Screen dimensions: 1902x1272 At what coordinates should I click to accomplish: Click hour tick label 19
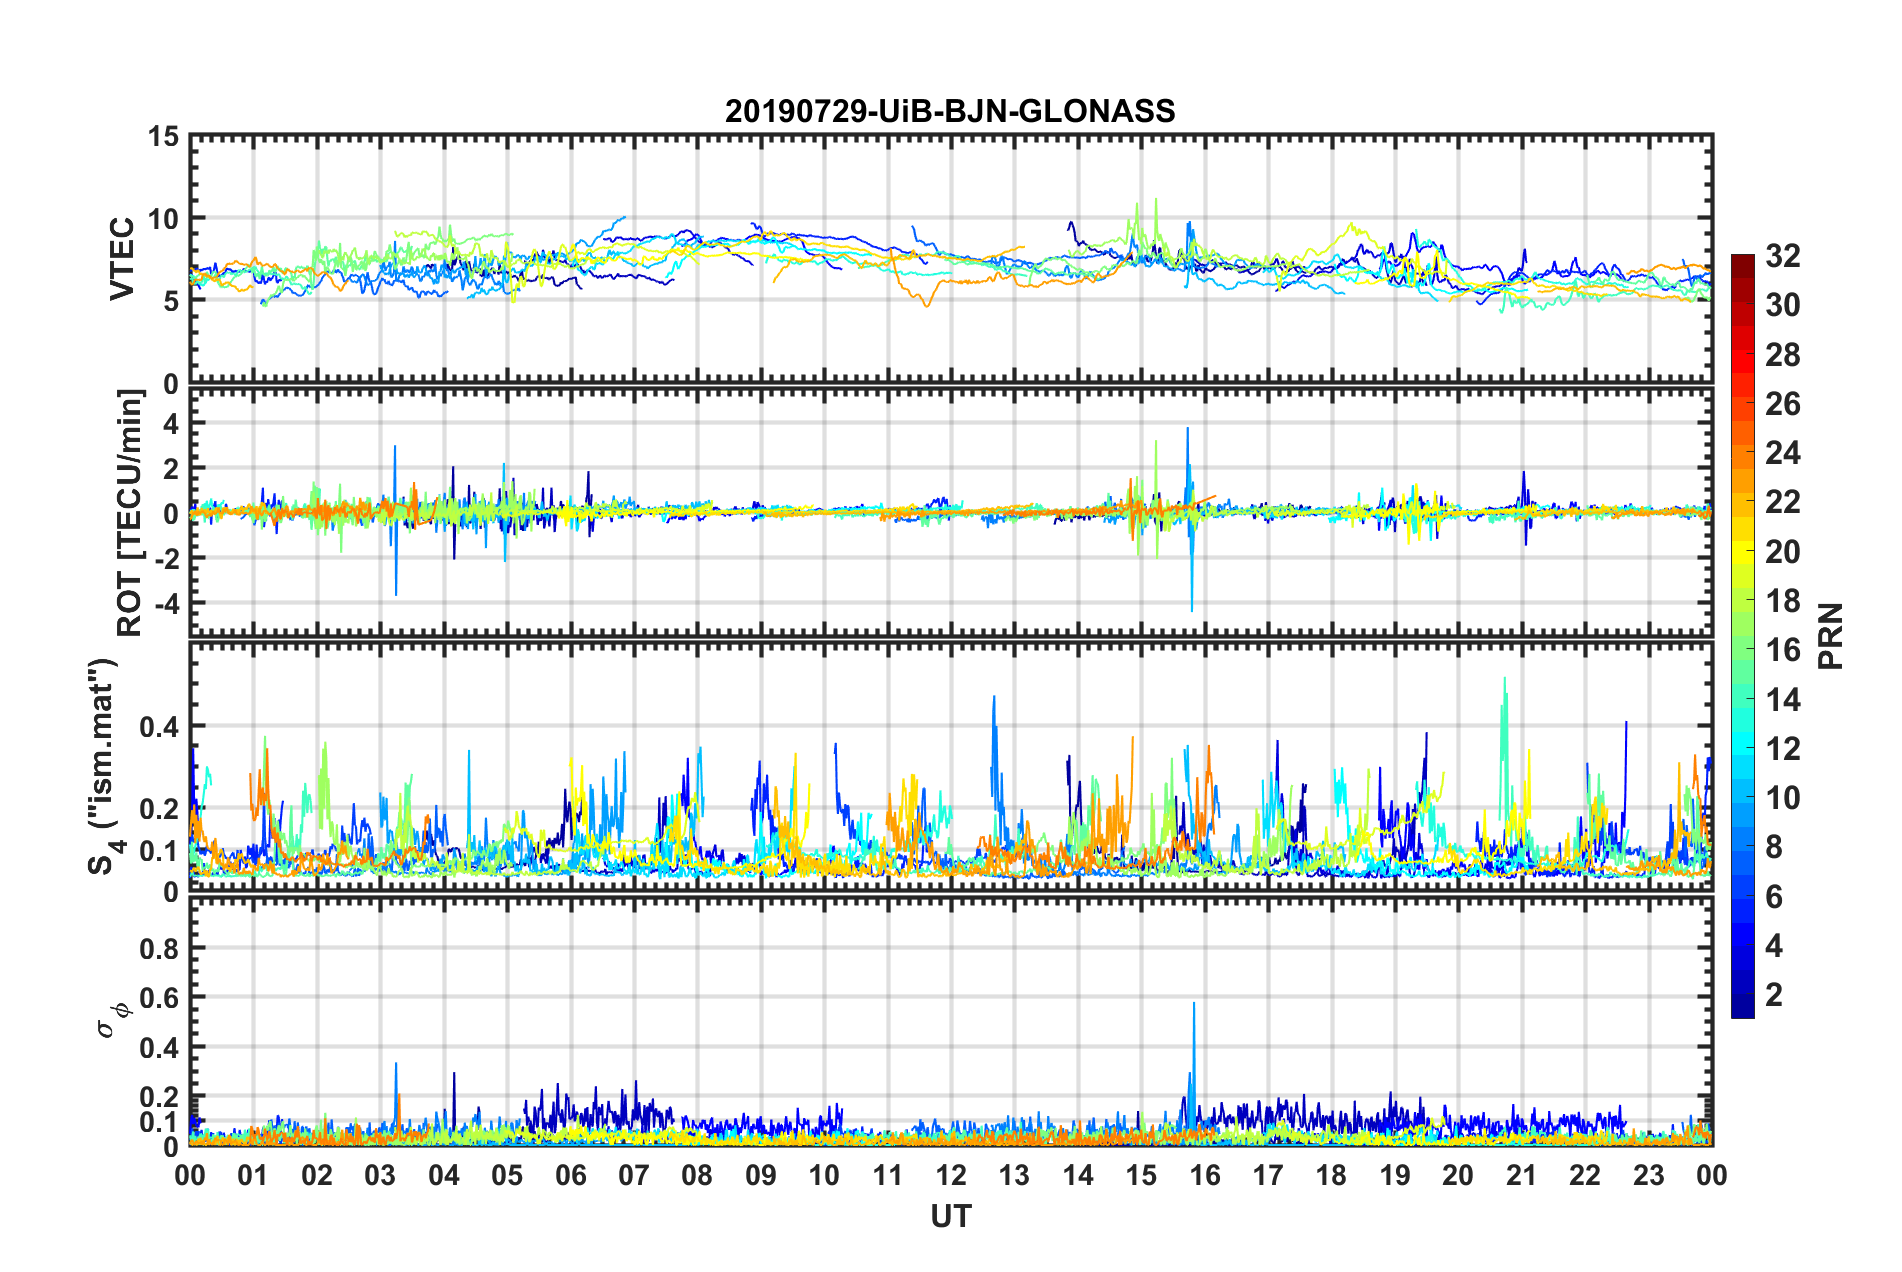1395,1175
